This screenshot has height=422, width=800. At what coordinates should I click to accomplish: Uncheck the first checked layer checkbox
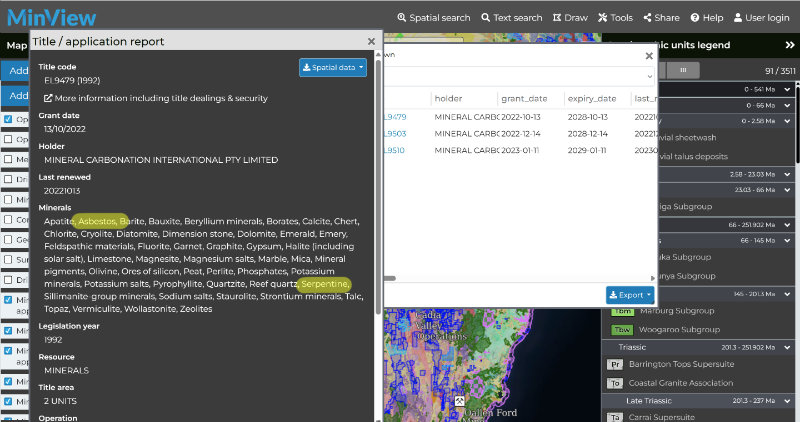(8, 119)
